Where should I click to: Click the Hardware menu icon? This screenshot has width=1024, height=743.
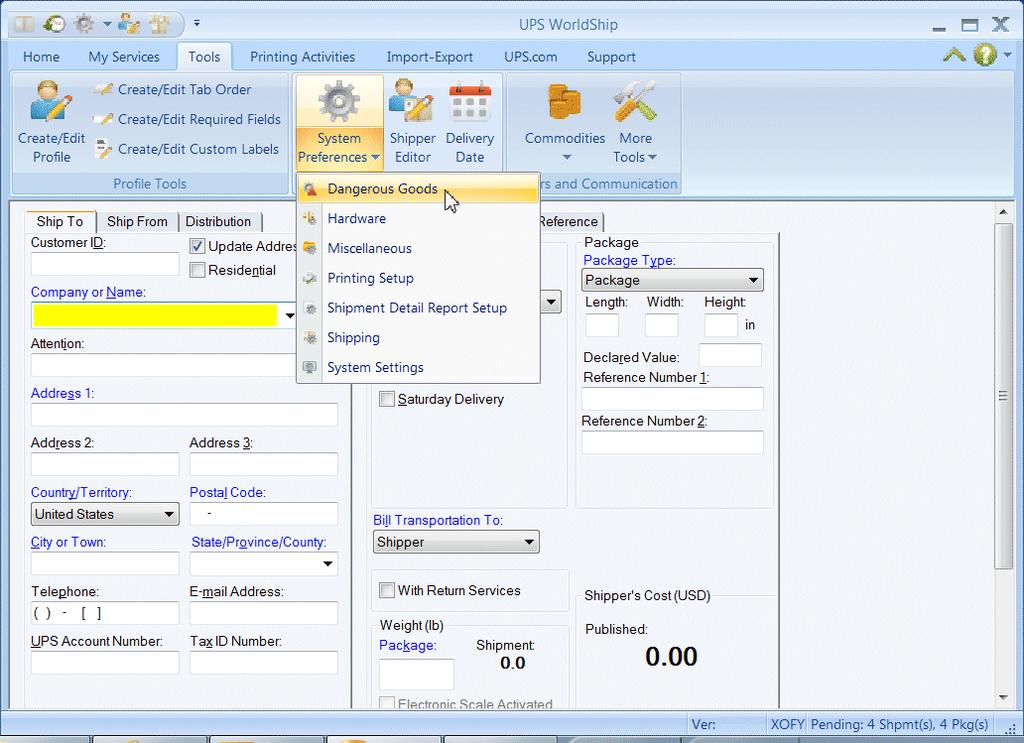coord(310,219)
